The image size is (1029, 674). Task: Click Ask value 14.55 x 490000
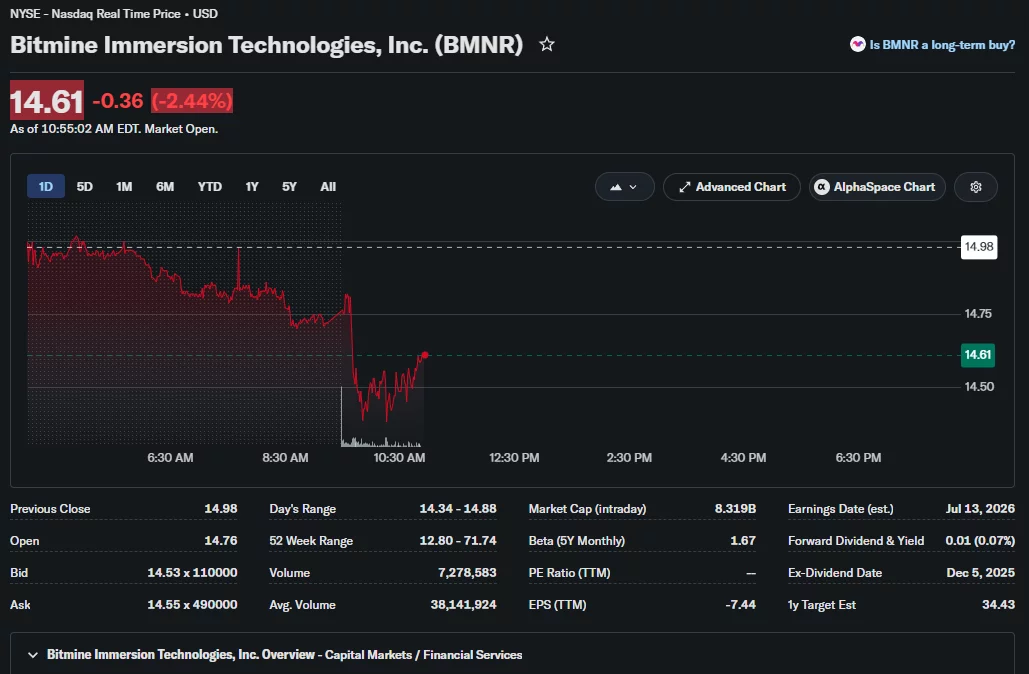(192, 604)
